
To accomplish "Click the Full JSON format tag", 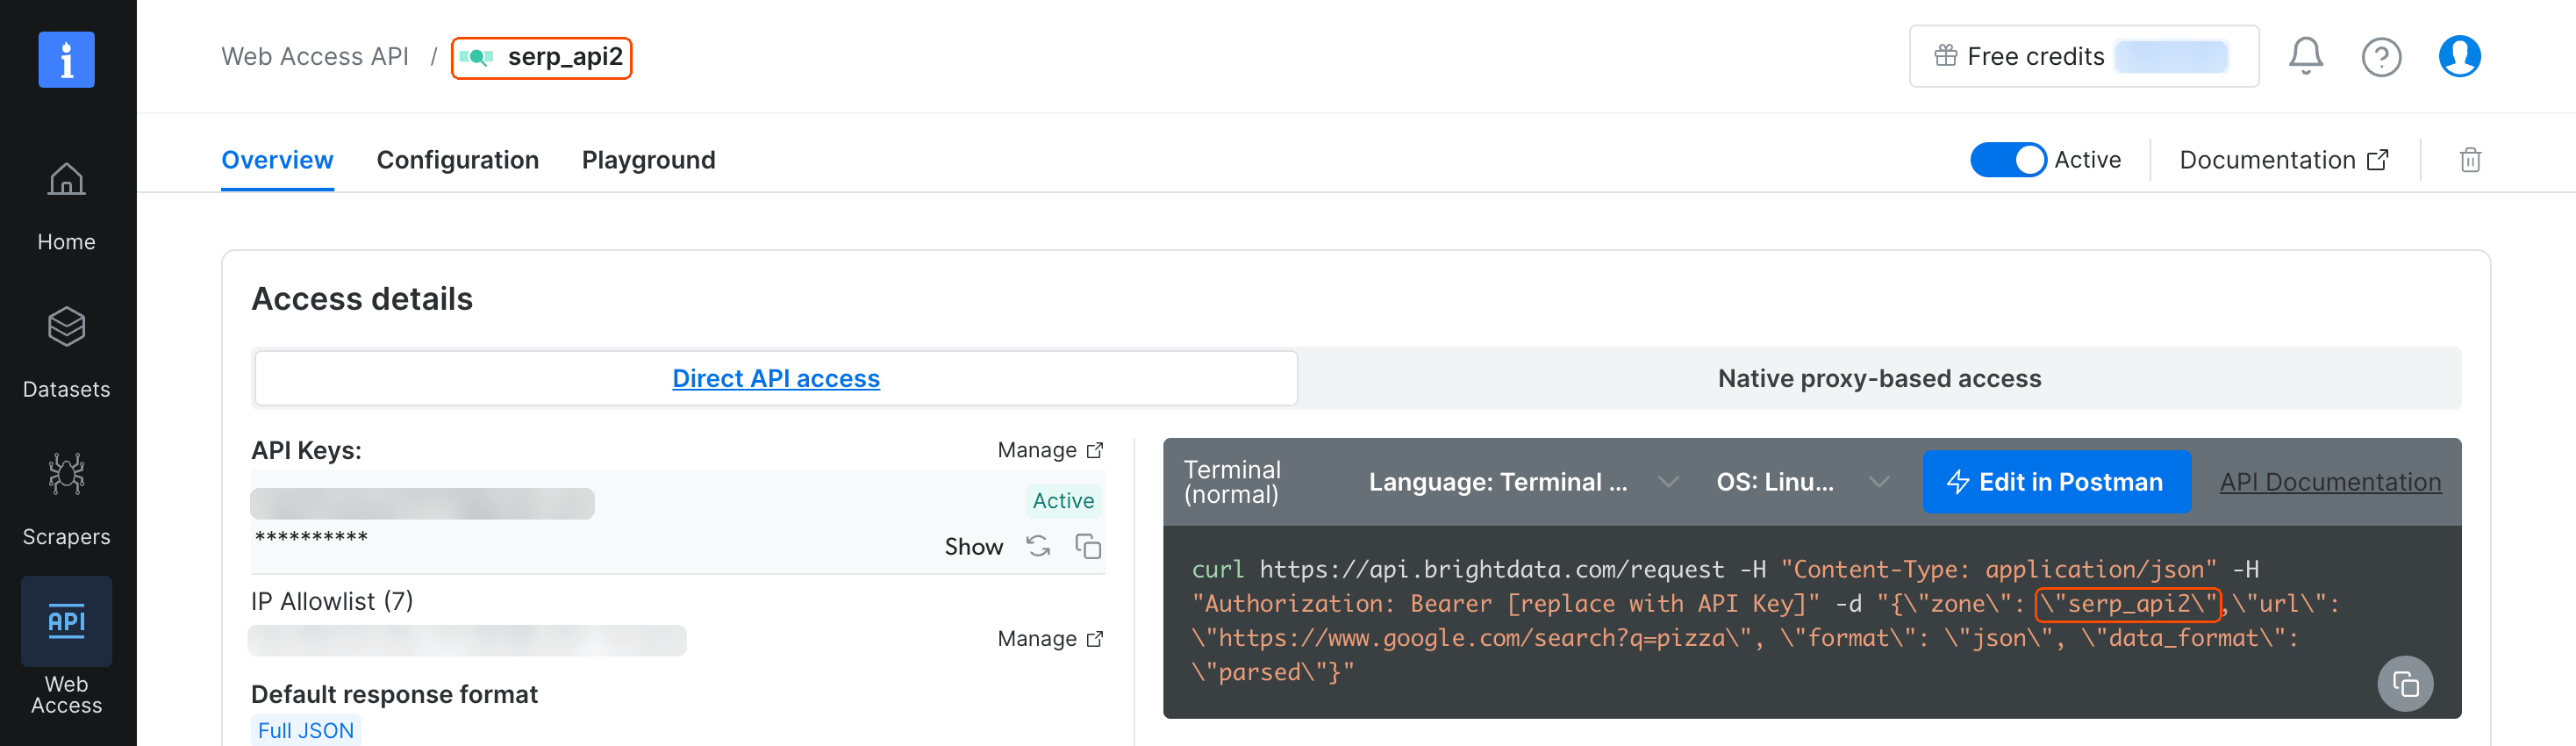I will click(x=305, y=731).
